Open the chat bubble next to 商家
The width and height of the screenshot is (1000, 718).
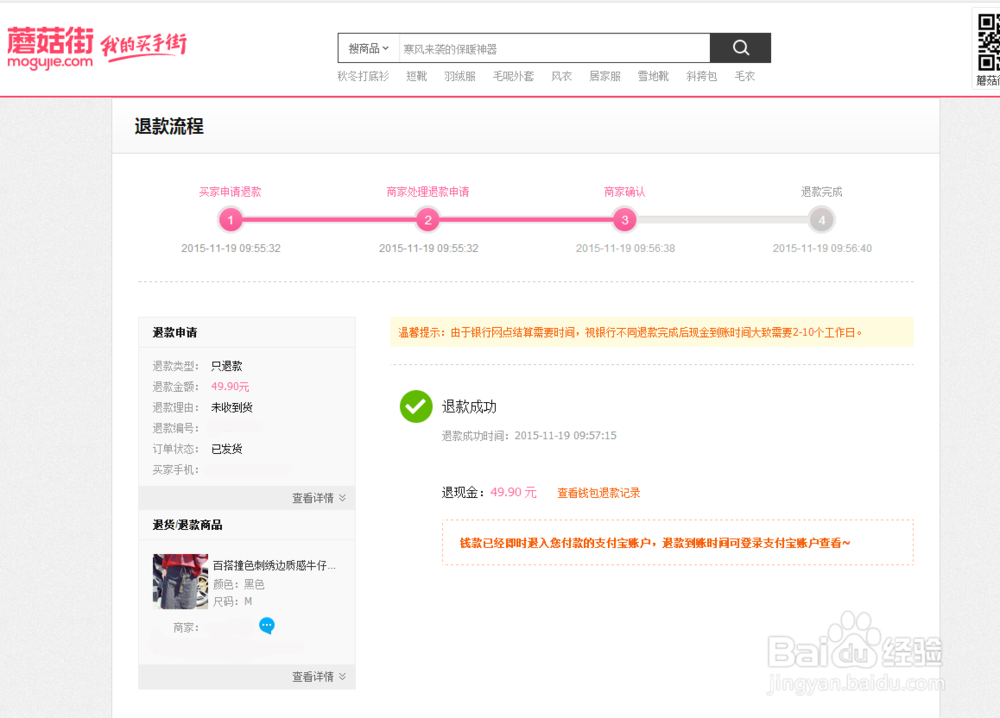265,626
